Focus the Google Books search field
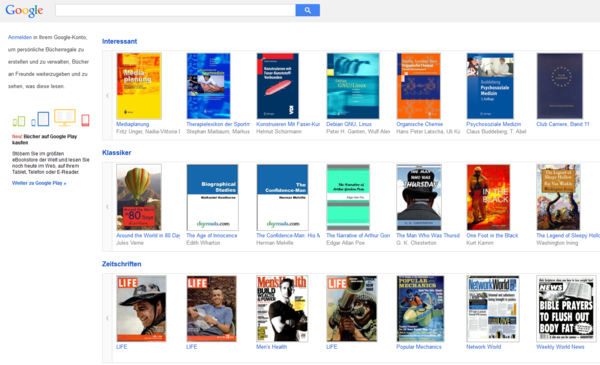This screenshot has width=600, height=365. pos(175,10)
